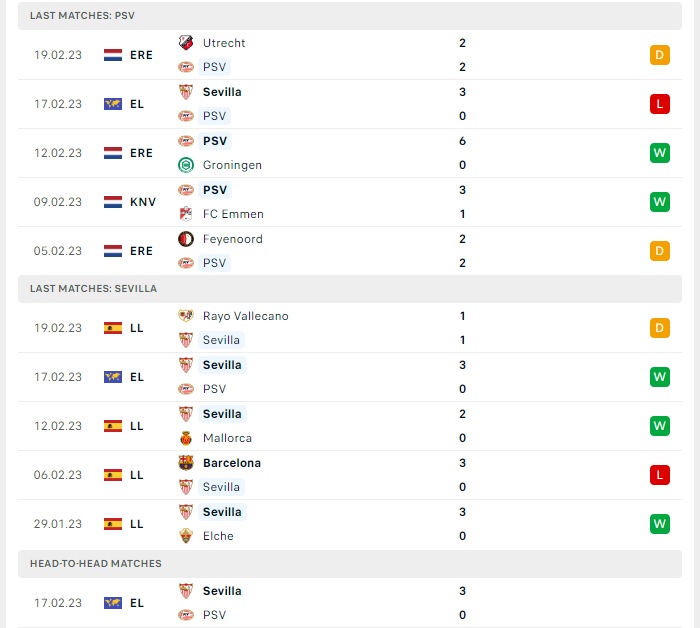Click the Feyenoord club crest icon
The height and width of the screenshot is (628, 700).
point(186,239)
